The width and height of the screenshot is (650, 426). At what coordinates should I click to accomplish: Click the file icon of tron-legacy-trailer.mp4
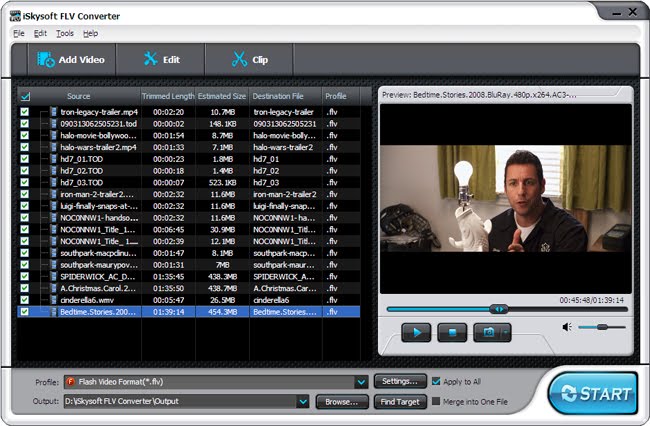point(53,112)
